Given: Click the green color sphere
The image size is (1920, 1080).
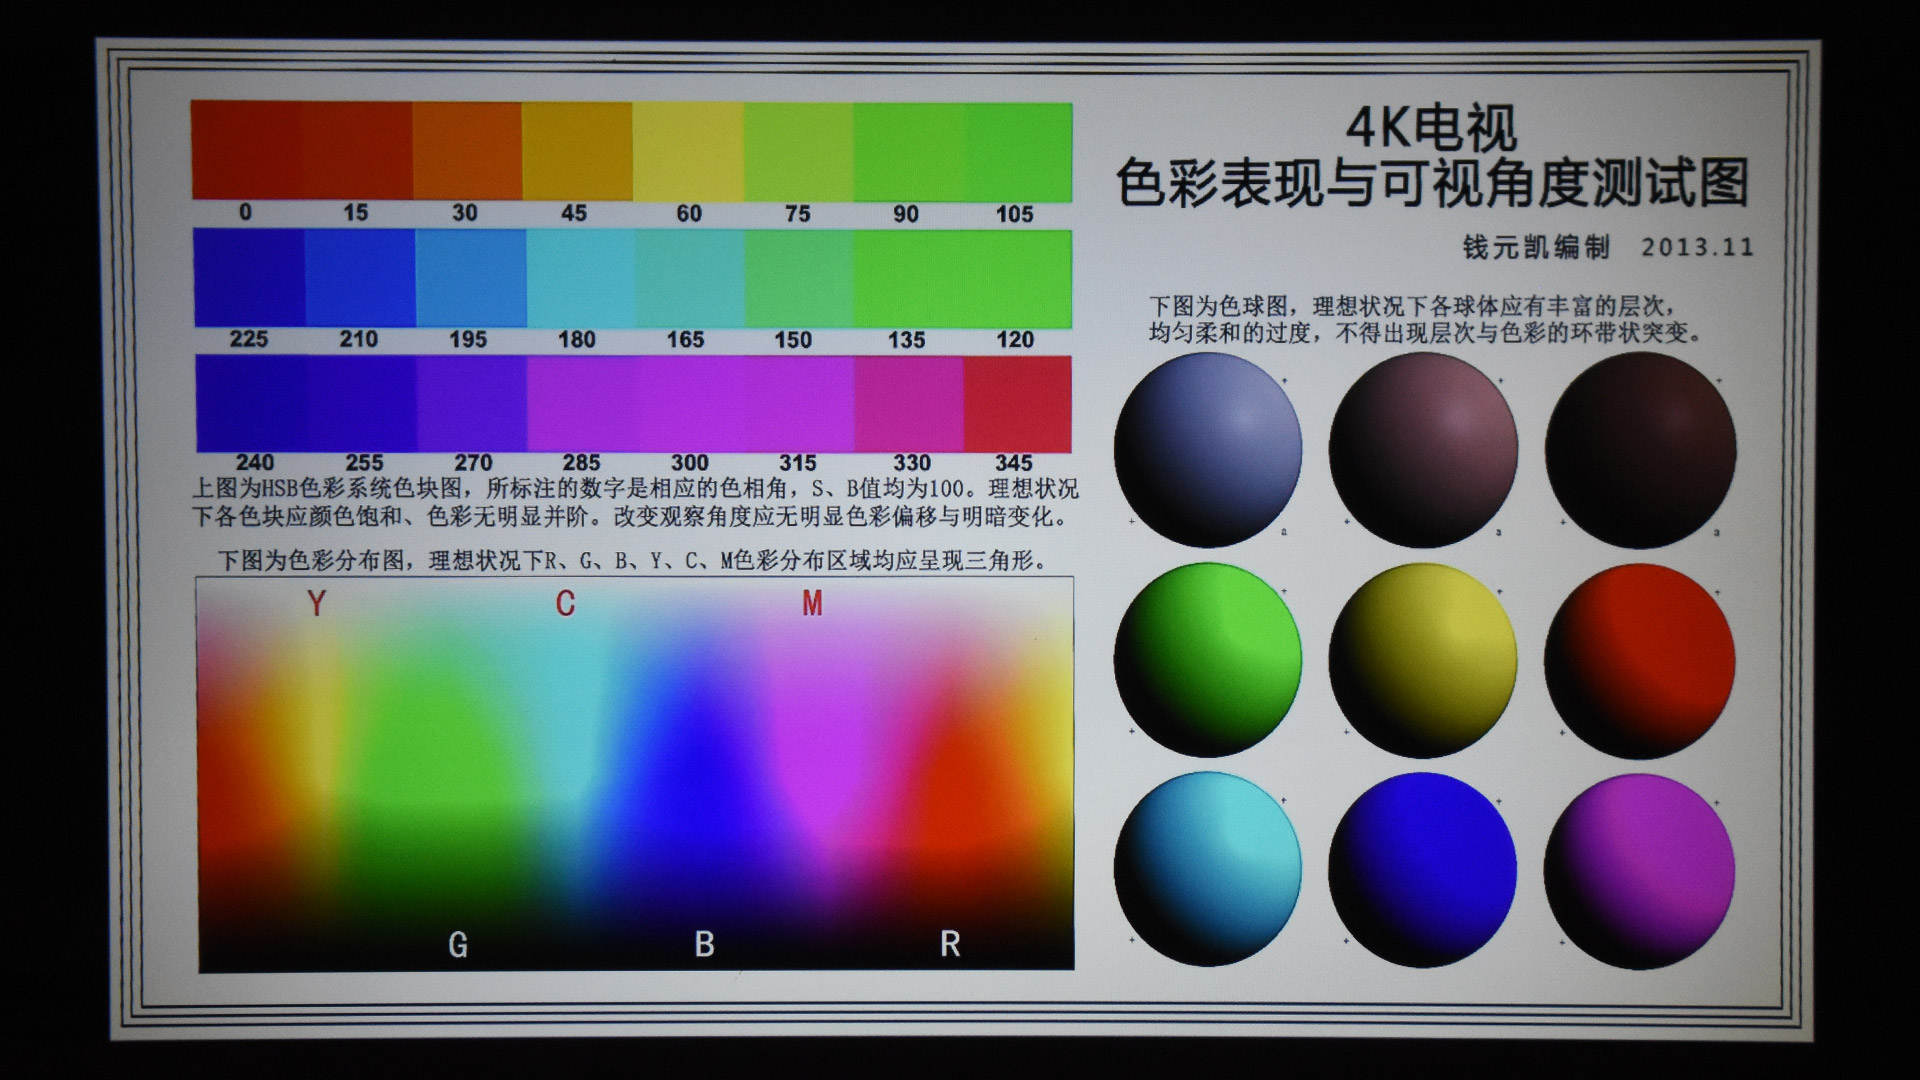Looking at the screenshot, I should point(1208,660).
